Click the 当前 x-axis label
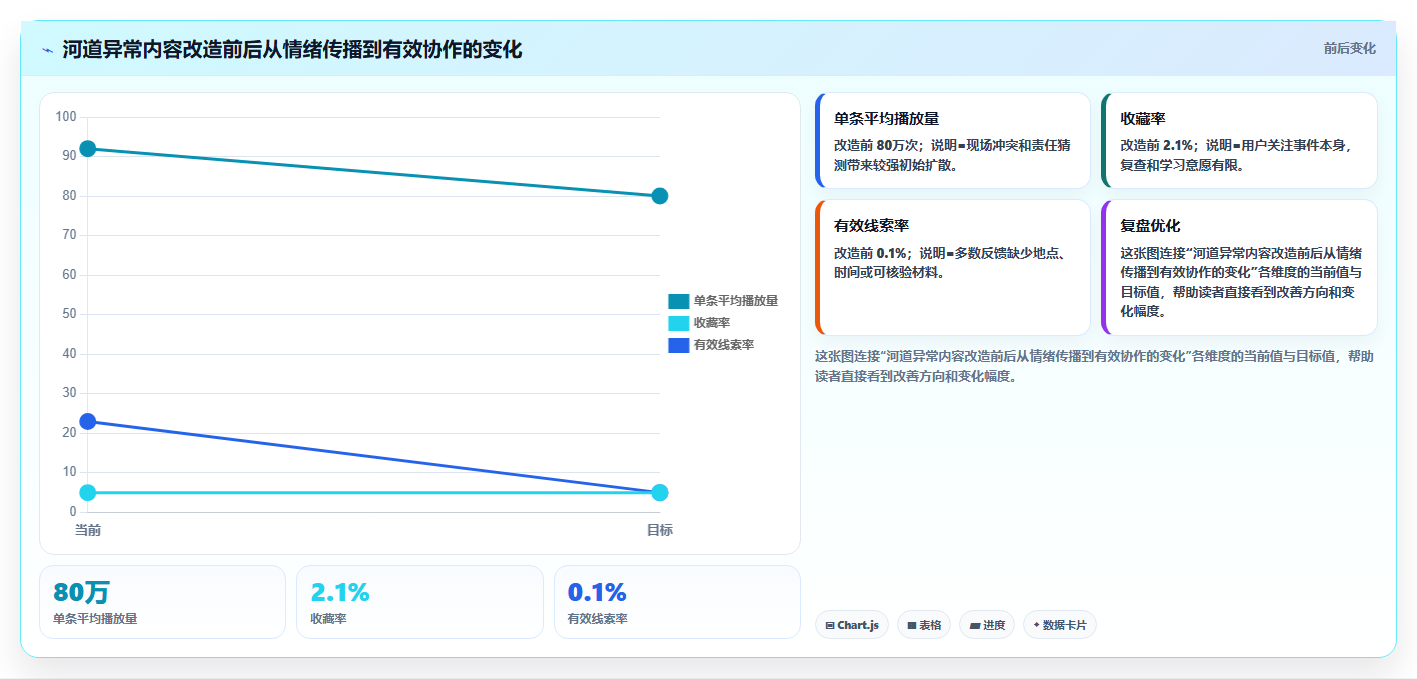The width and height of the screenshot is (1417, 679). (88, 530)
